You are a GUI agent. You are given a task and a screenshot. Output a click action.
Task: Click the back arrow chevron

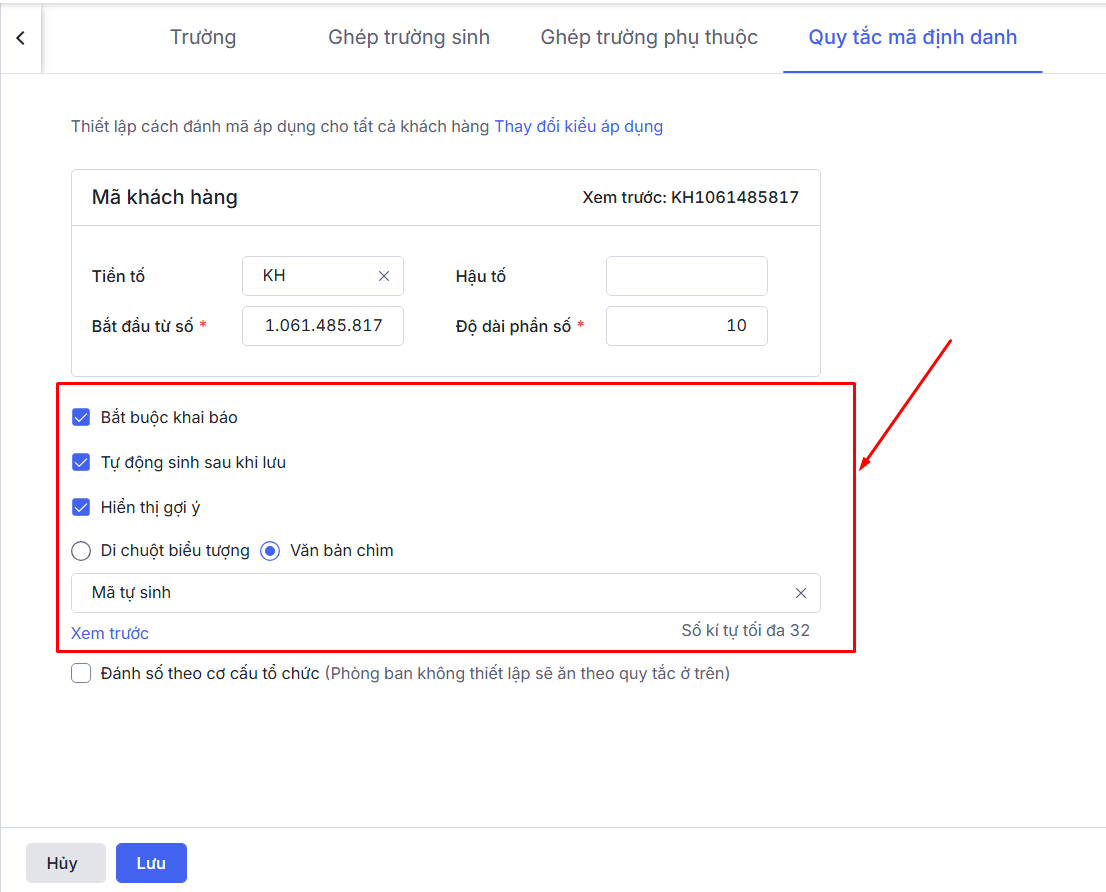[20, 38]
